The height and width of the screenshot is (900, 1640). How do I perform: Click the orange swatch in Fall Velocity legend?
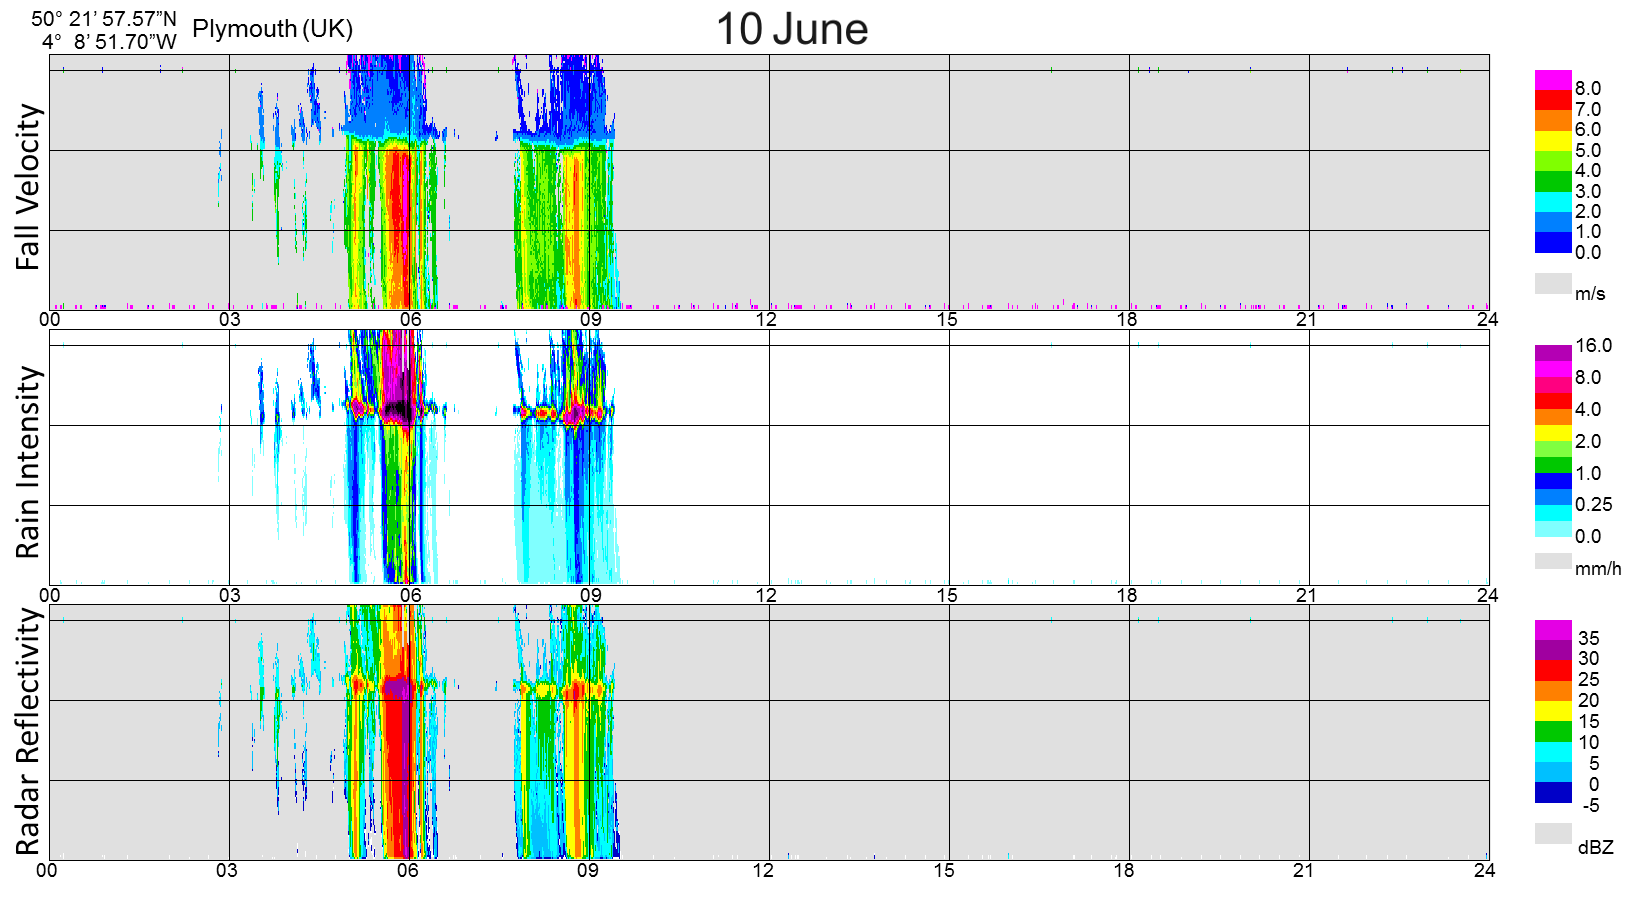(1553, 121)
